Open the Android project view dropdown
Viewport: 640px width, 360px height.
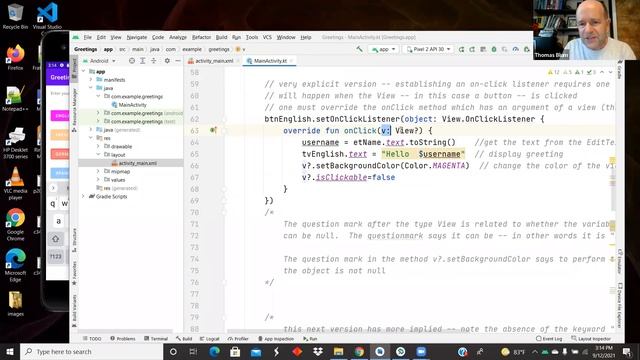pos(99,61)
